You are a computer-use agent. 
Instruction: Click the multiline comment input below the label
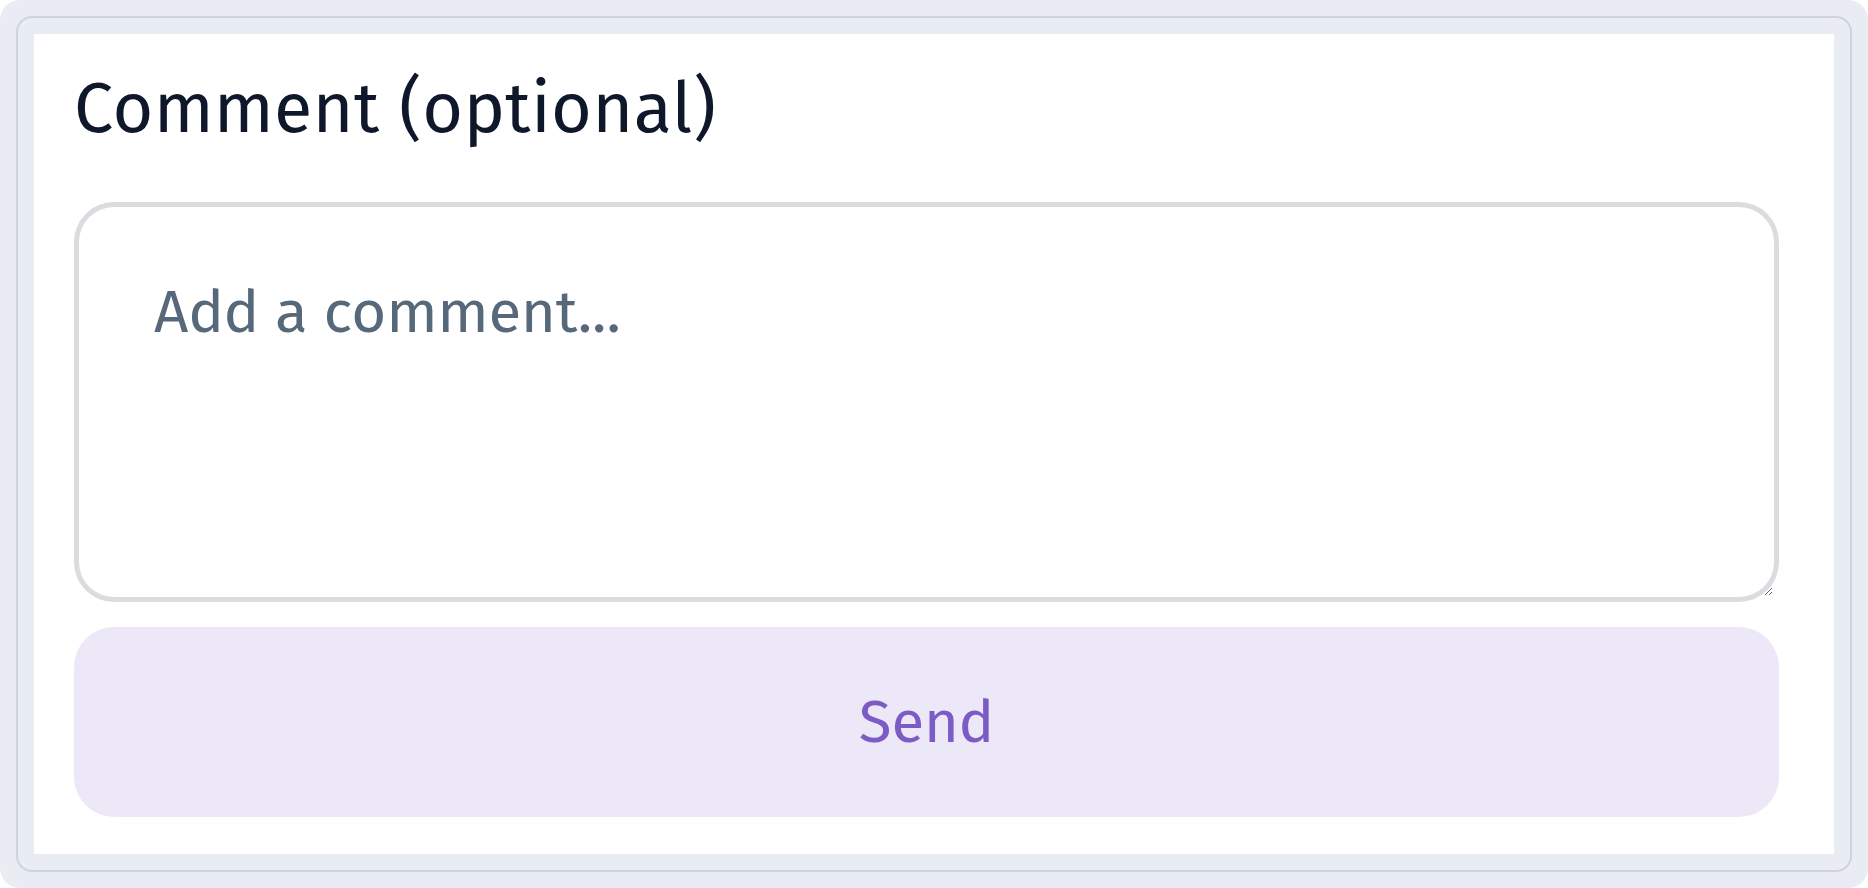(x=926, y=402)
